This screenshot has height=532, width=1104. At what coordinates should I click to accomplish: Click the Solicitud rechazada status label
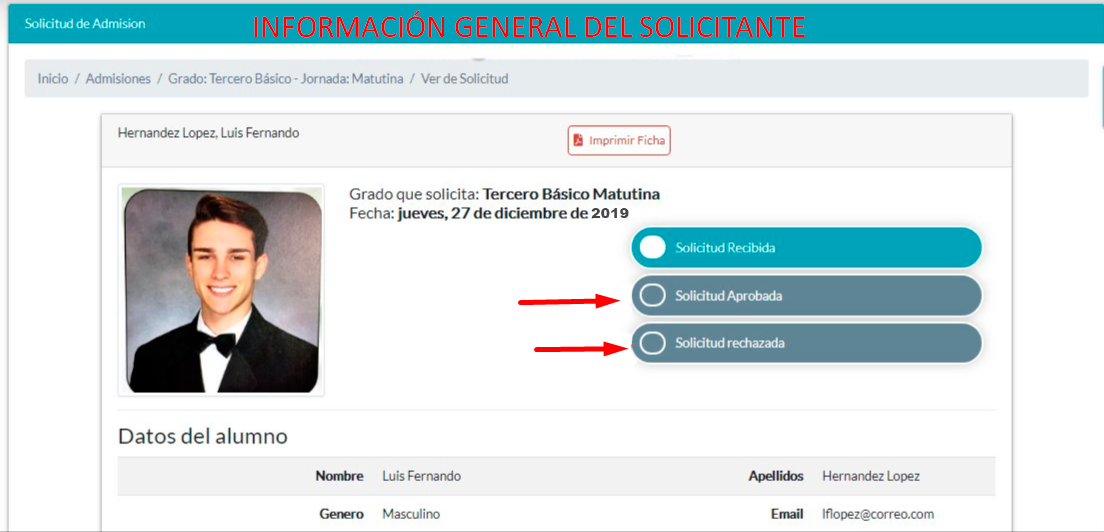[x=730, y=343]
